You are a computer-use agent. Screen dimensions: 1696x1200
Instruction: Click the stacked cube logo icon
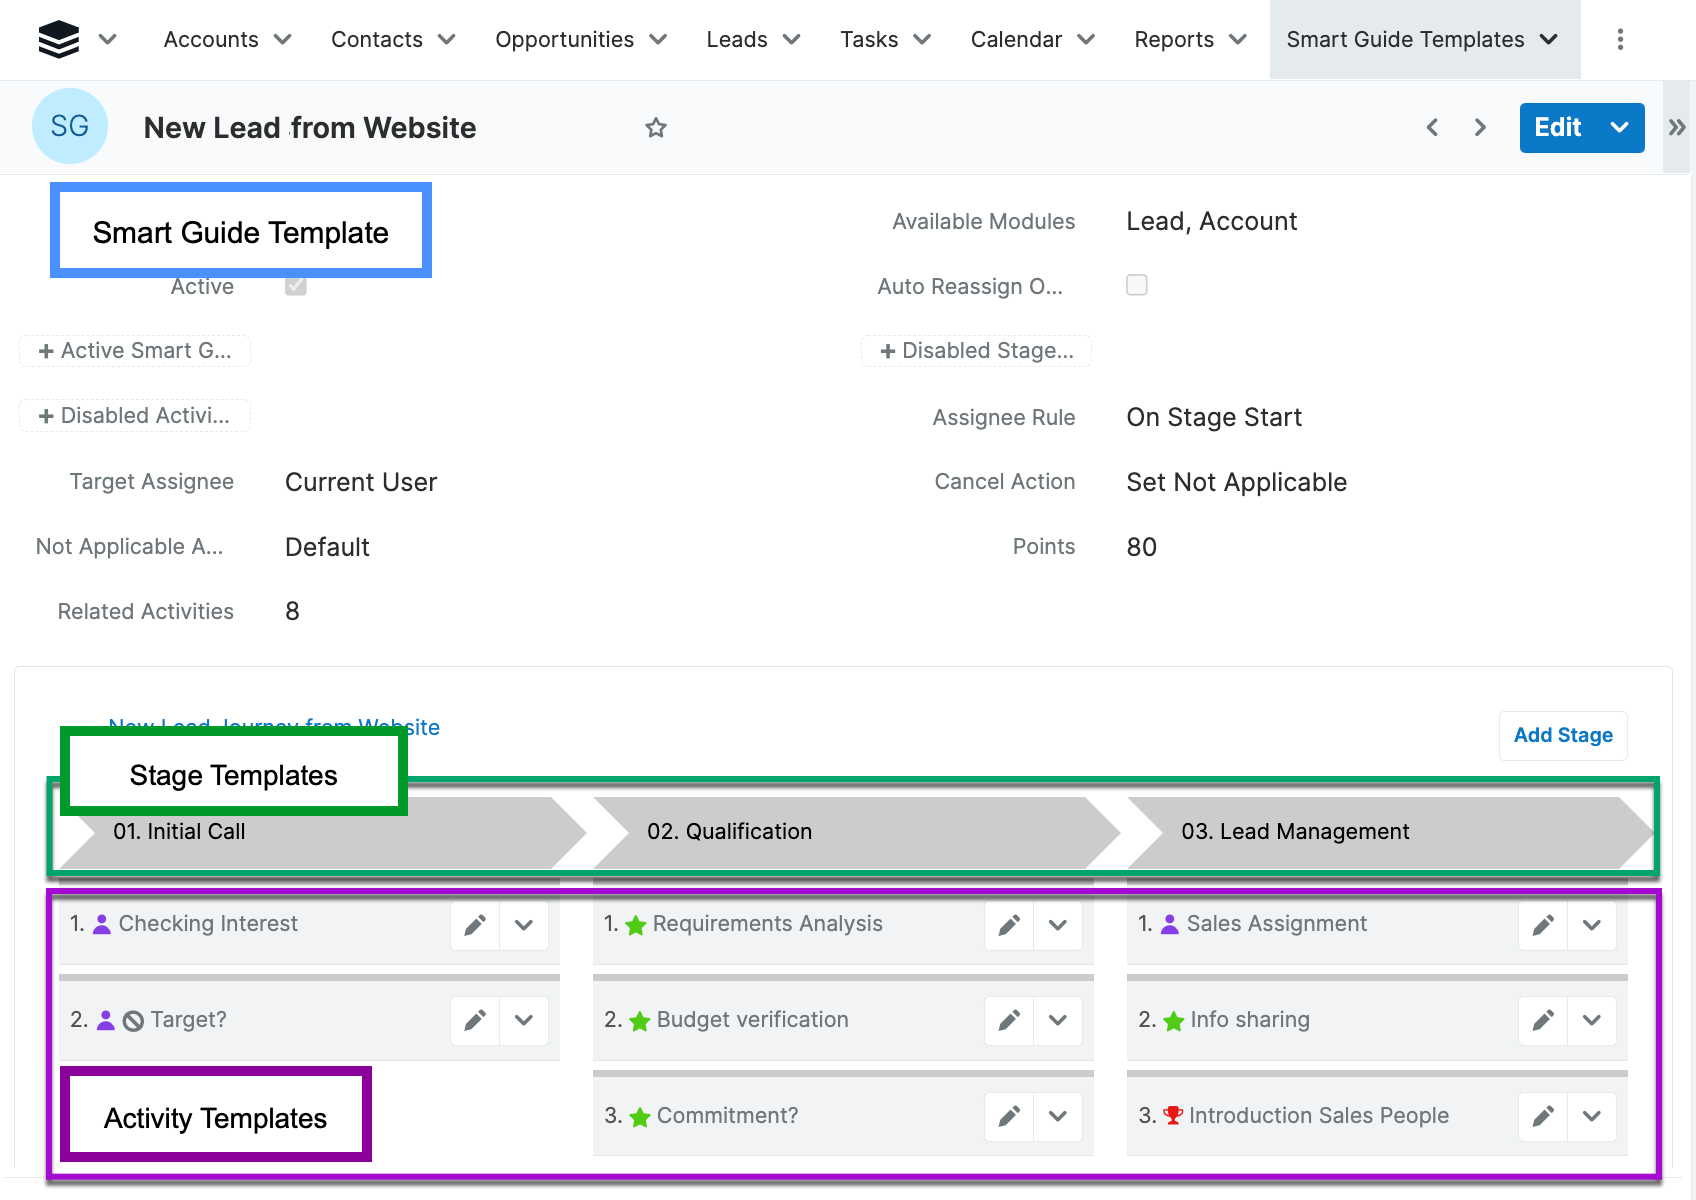click(x=59, y=40)
